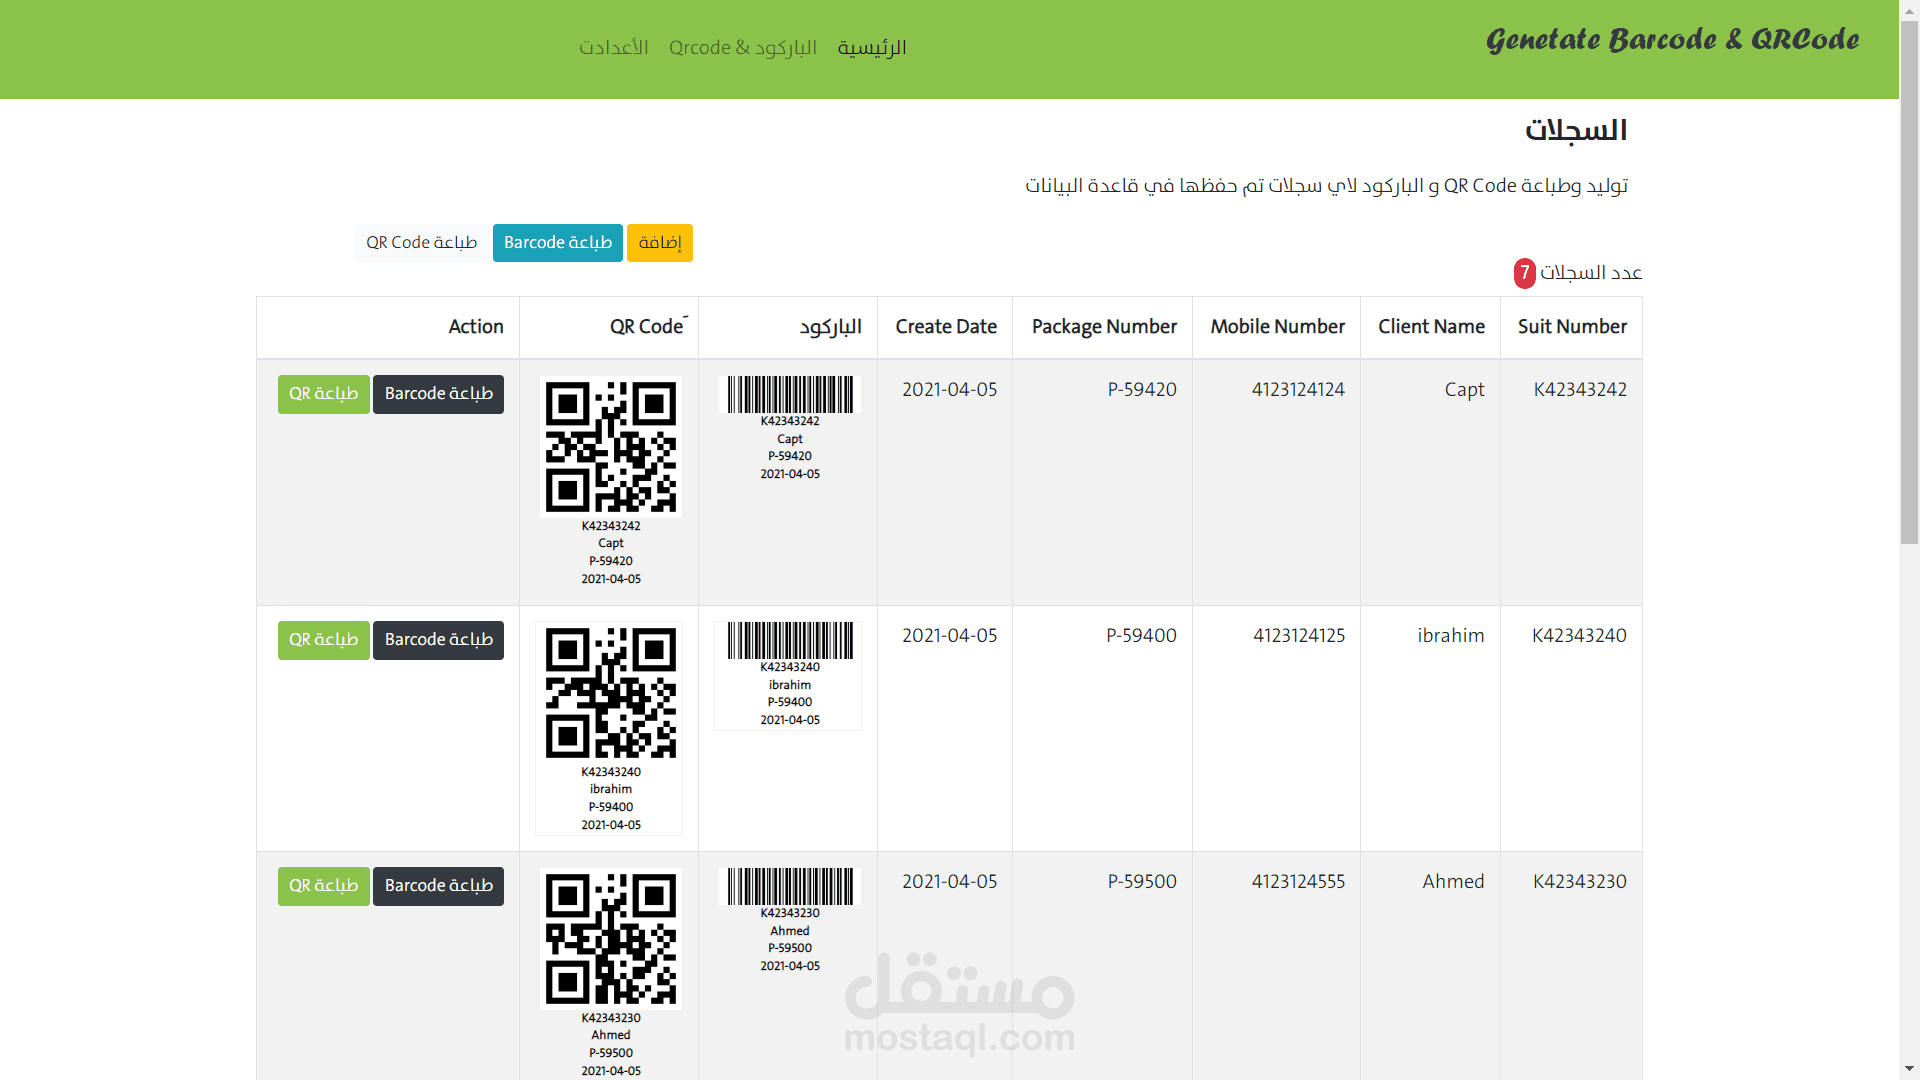Open the الباركود & Qrcode menu item
The width and height of the screenshot is (1920, 1080).
pyautogui.click(x=743, y=48)
